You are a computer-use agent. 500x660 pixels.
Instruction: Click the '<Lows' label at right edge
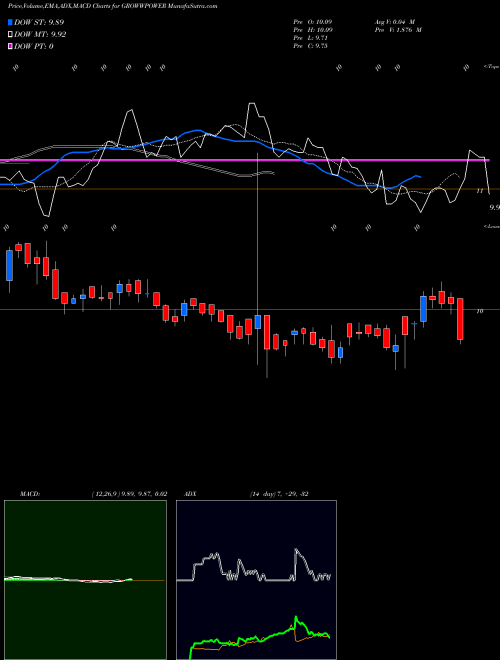(x=491, y=226)
